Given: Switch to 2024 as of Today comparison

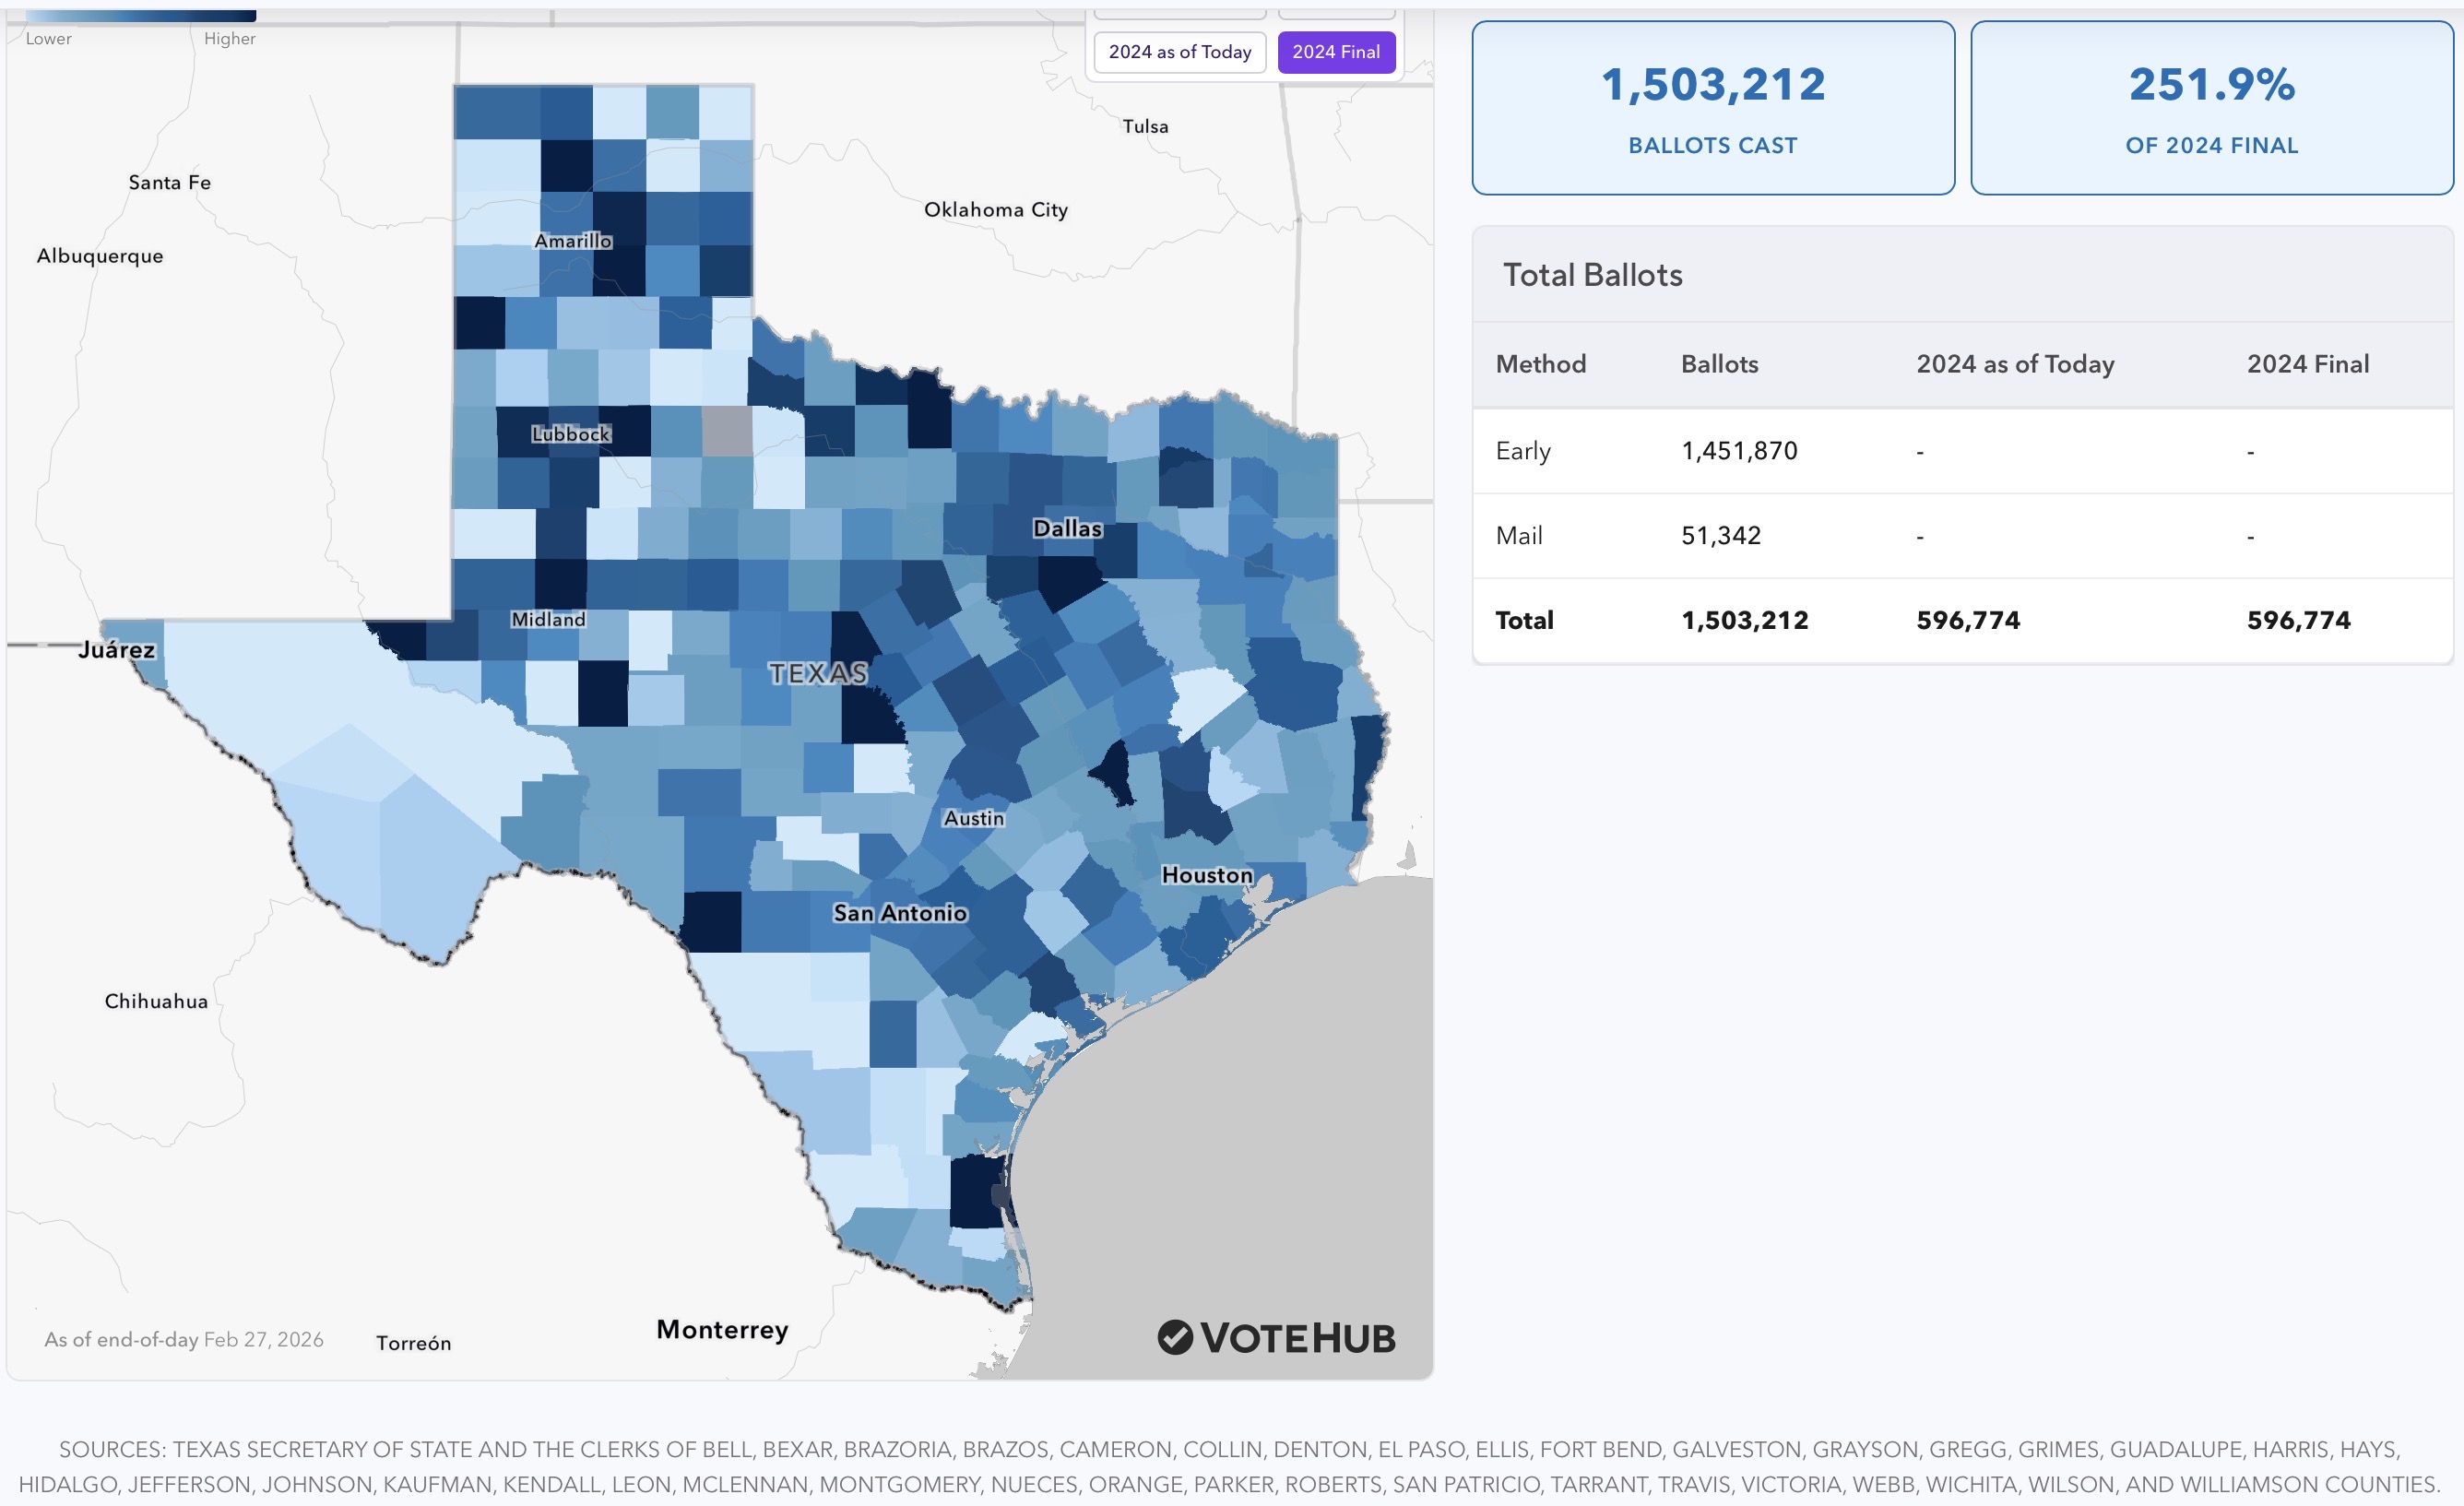Looking at the screenshot, I should (x=1179, y=52).
